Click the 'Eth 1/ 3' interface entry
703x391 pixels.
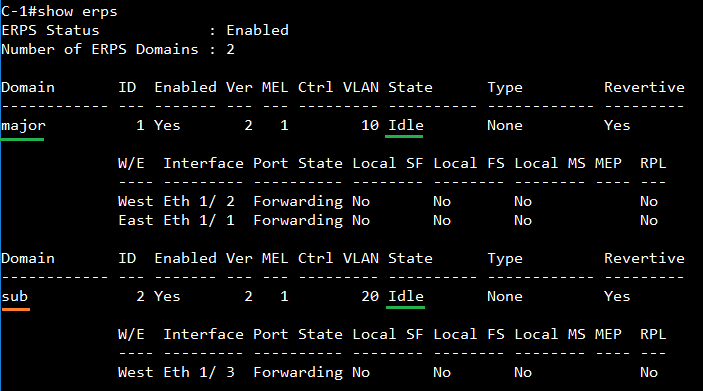pyautogui.click(x=199, y=373)
